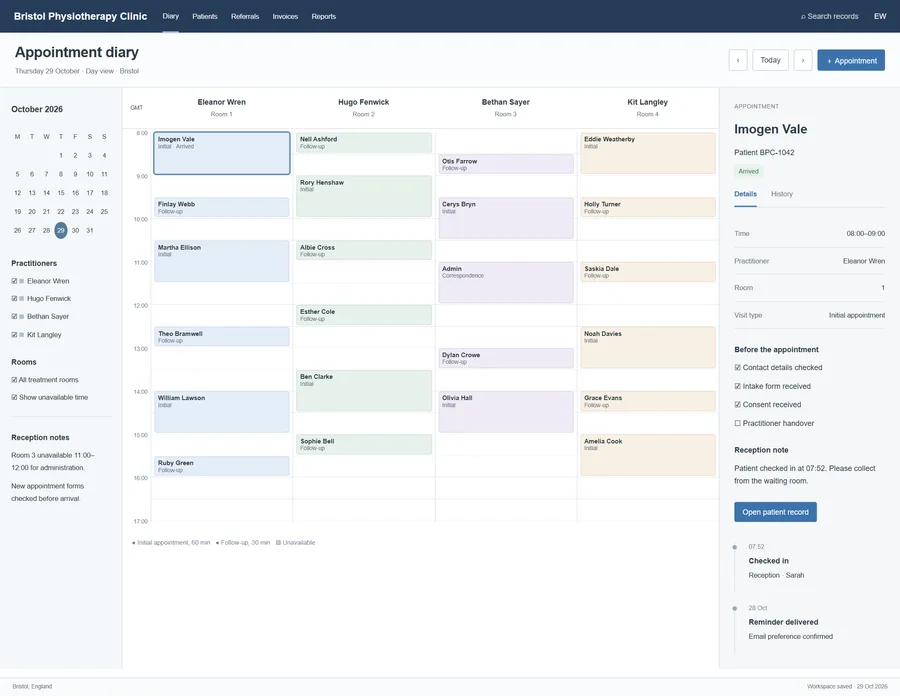Open William Lawson initial appointment
Viewport: 900px width, 696px height.
click(222, 412)
